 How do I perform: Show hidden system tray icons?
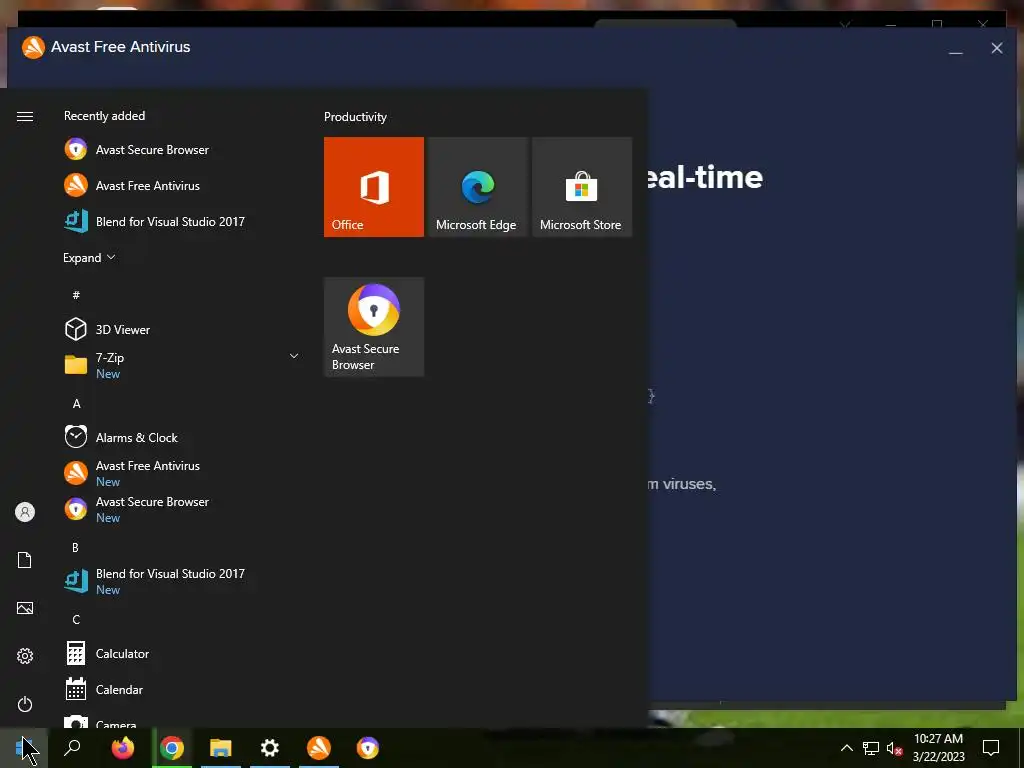point(846,748)
